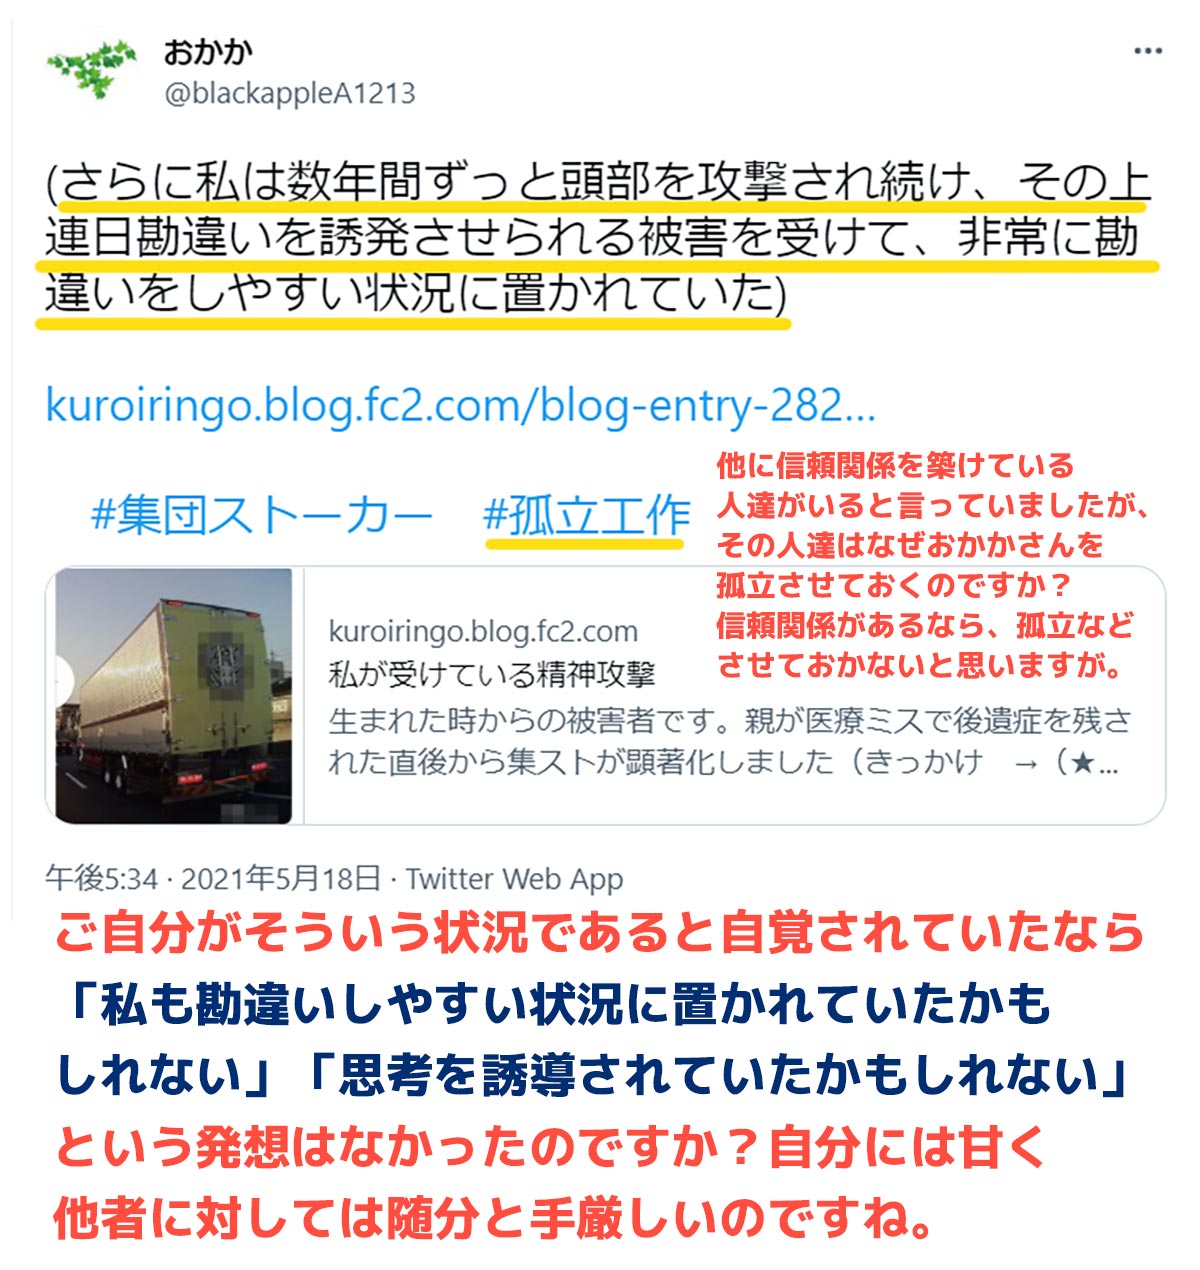Click the 2021年5月18日 date
Image resolution: width=1200 pixels, height=1270 pixels.
click(x=282, y=878)
